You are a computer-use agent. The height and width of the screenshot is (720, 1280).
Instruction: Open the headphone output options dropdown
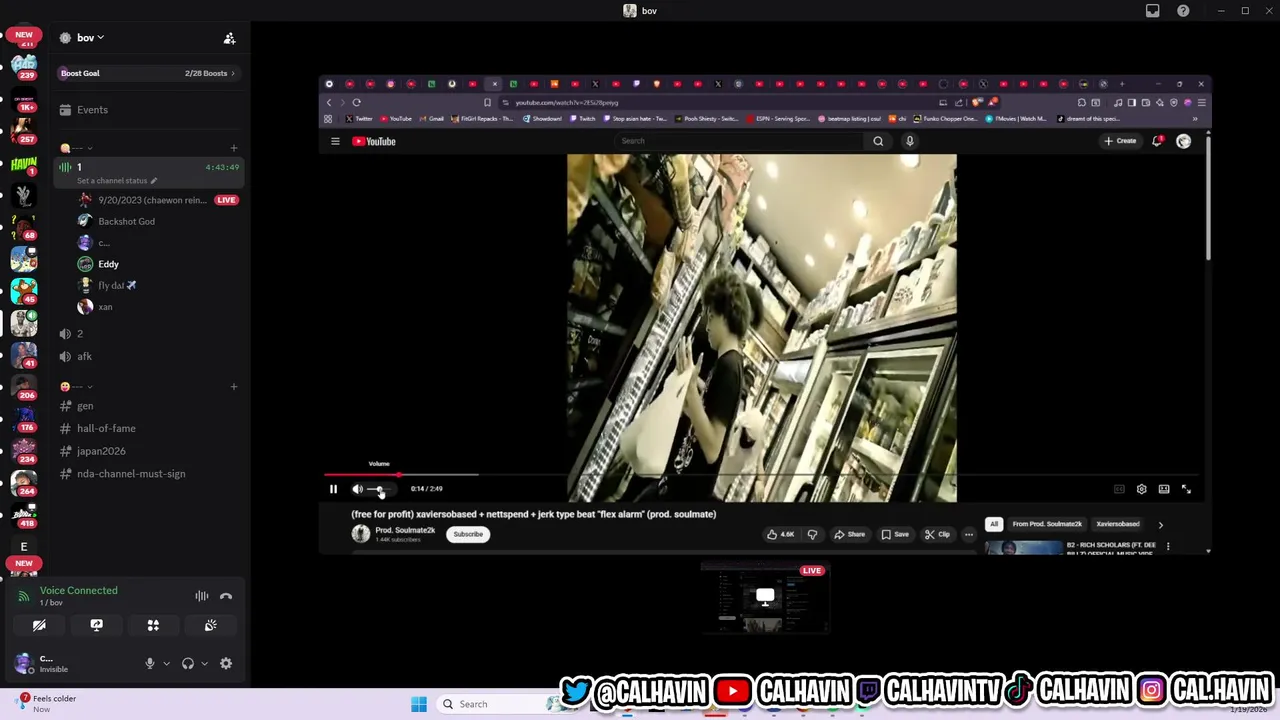coord(204,663)
